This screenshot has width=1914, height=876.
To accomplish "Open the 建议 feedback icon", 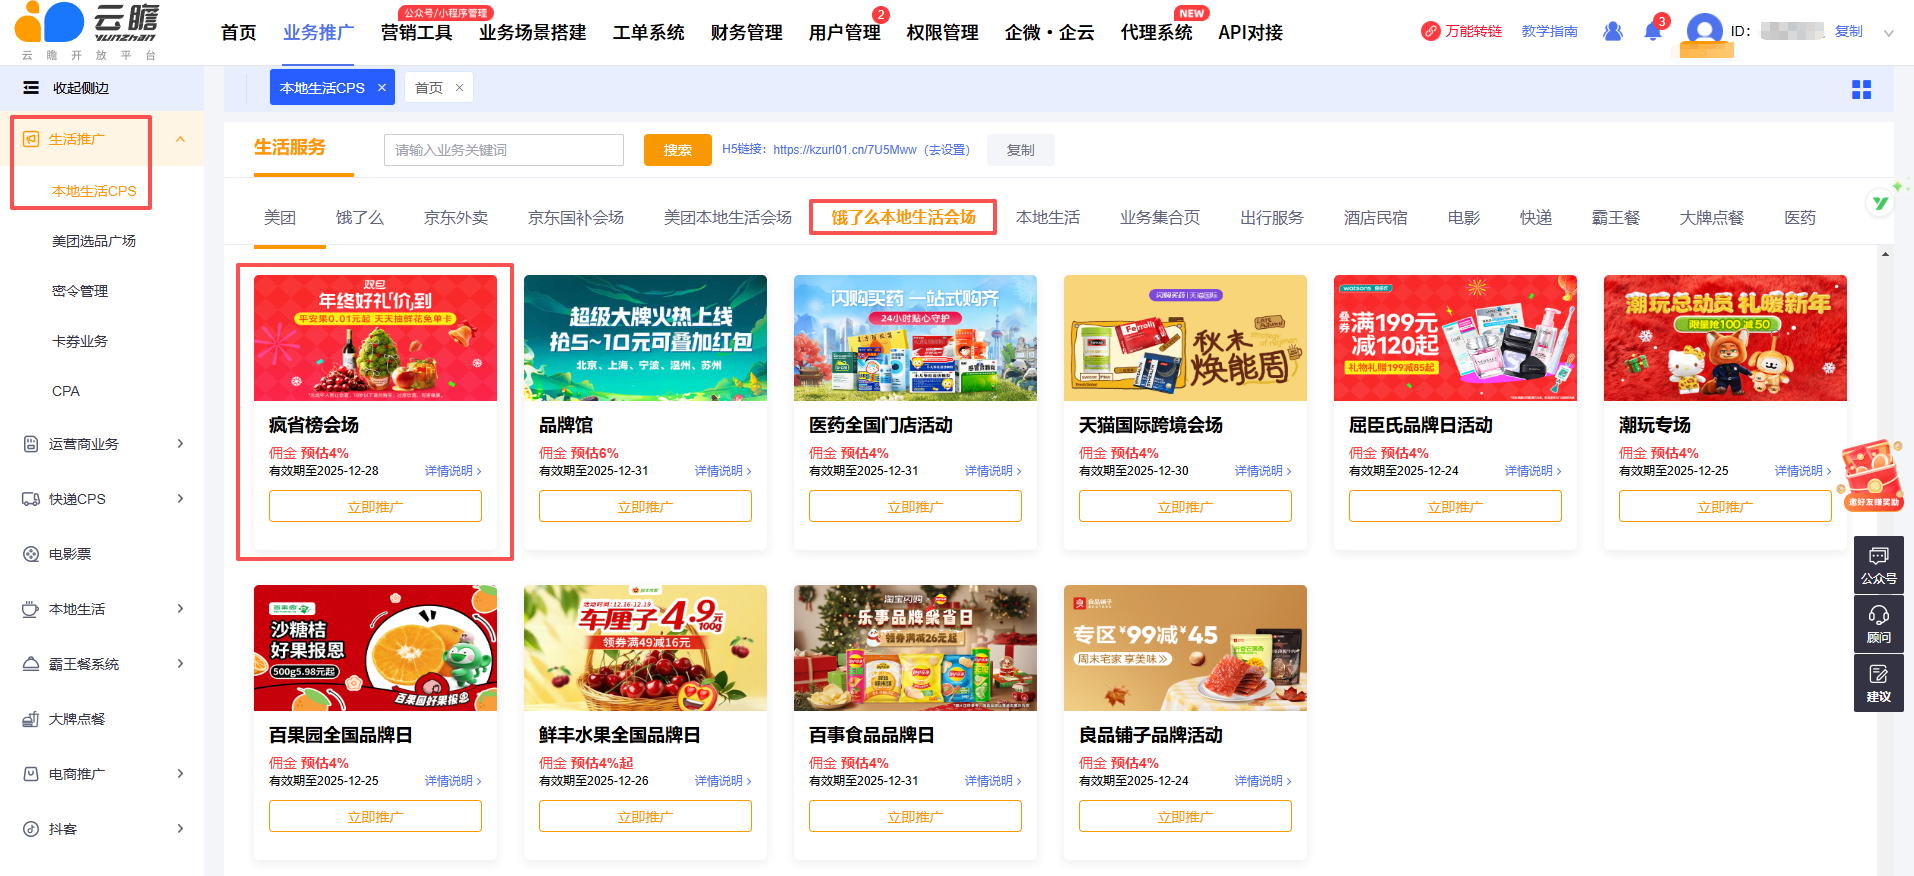I will (1878, 683).
